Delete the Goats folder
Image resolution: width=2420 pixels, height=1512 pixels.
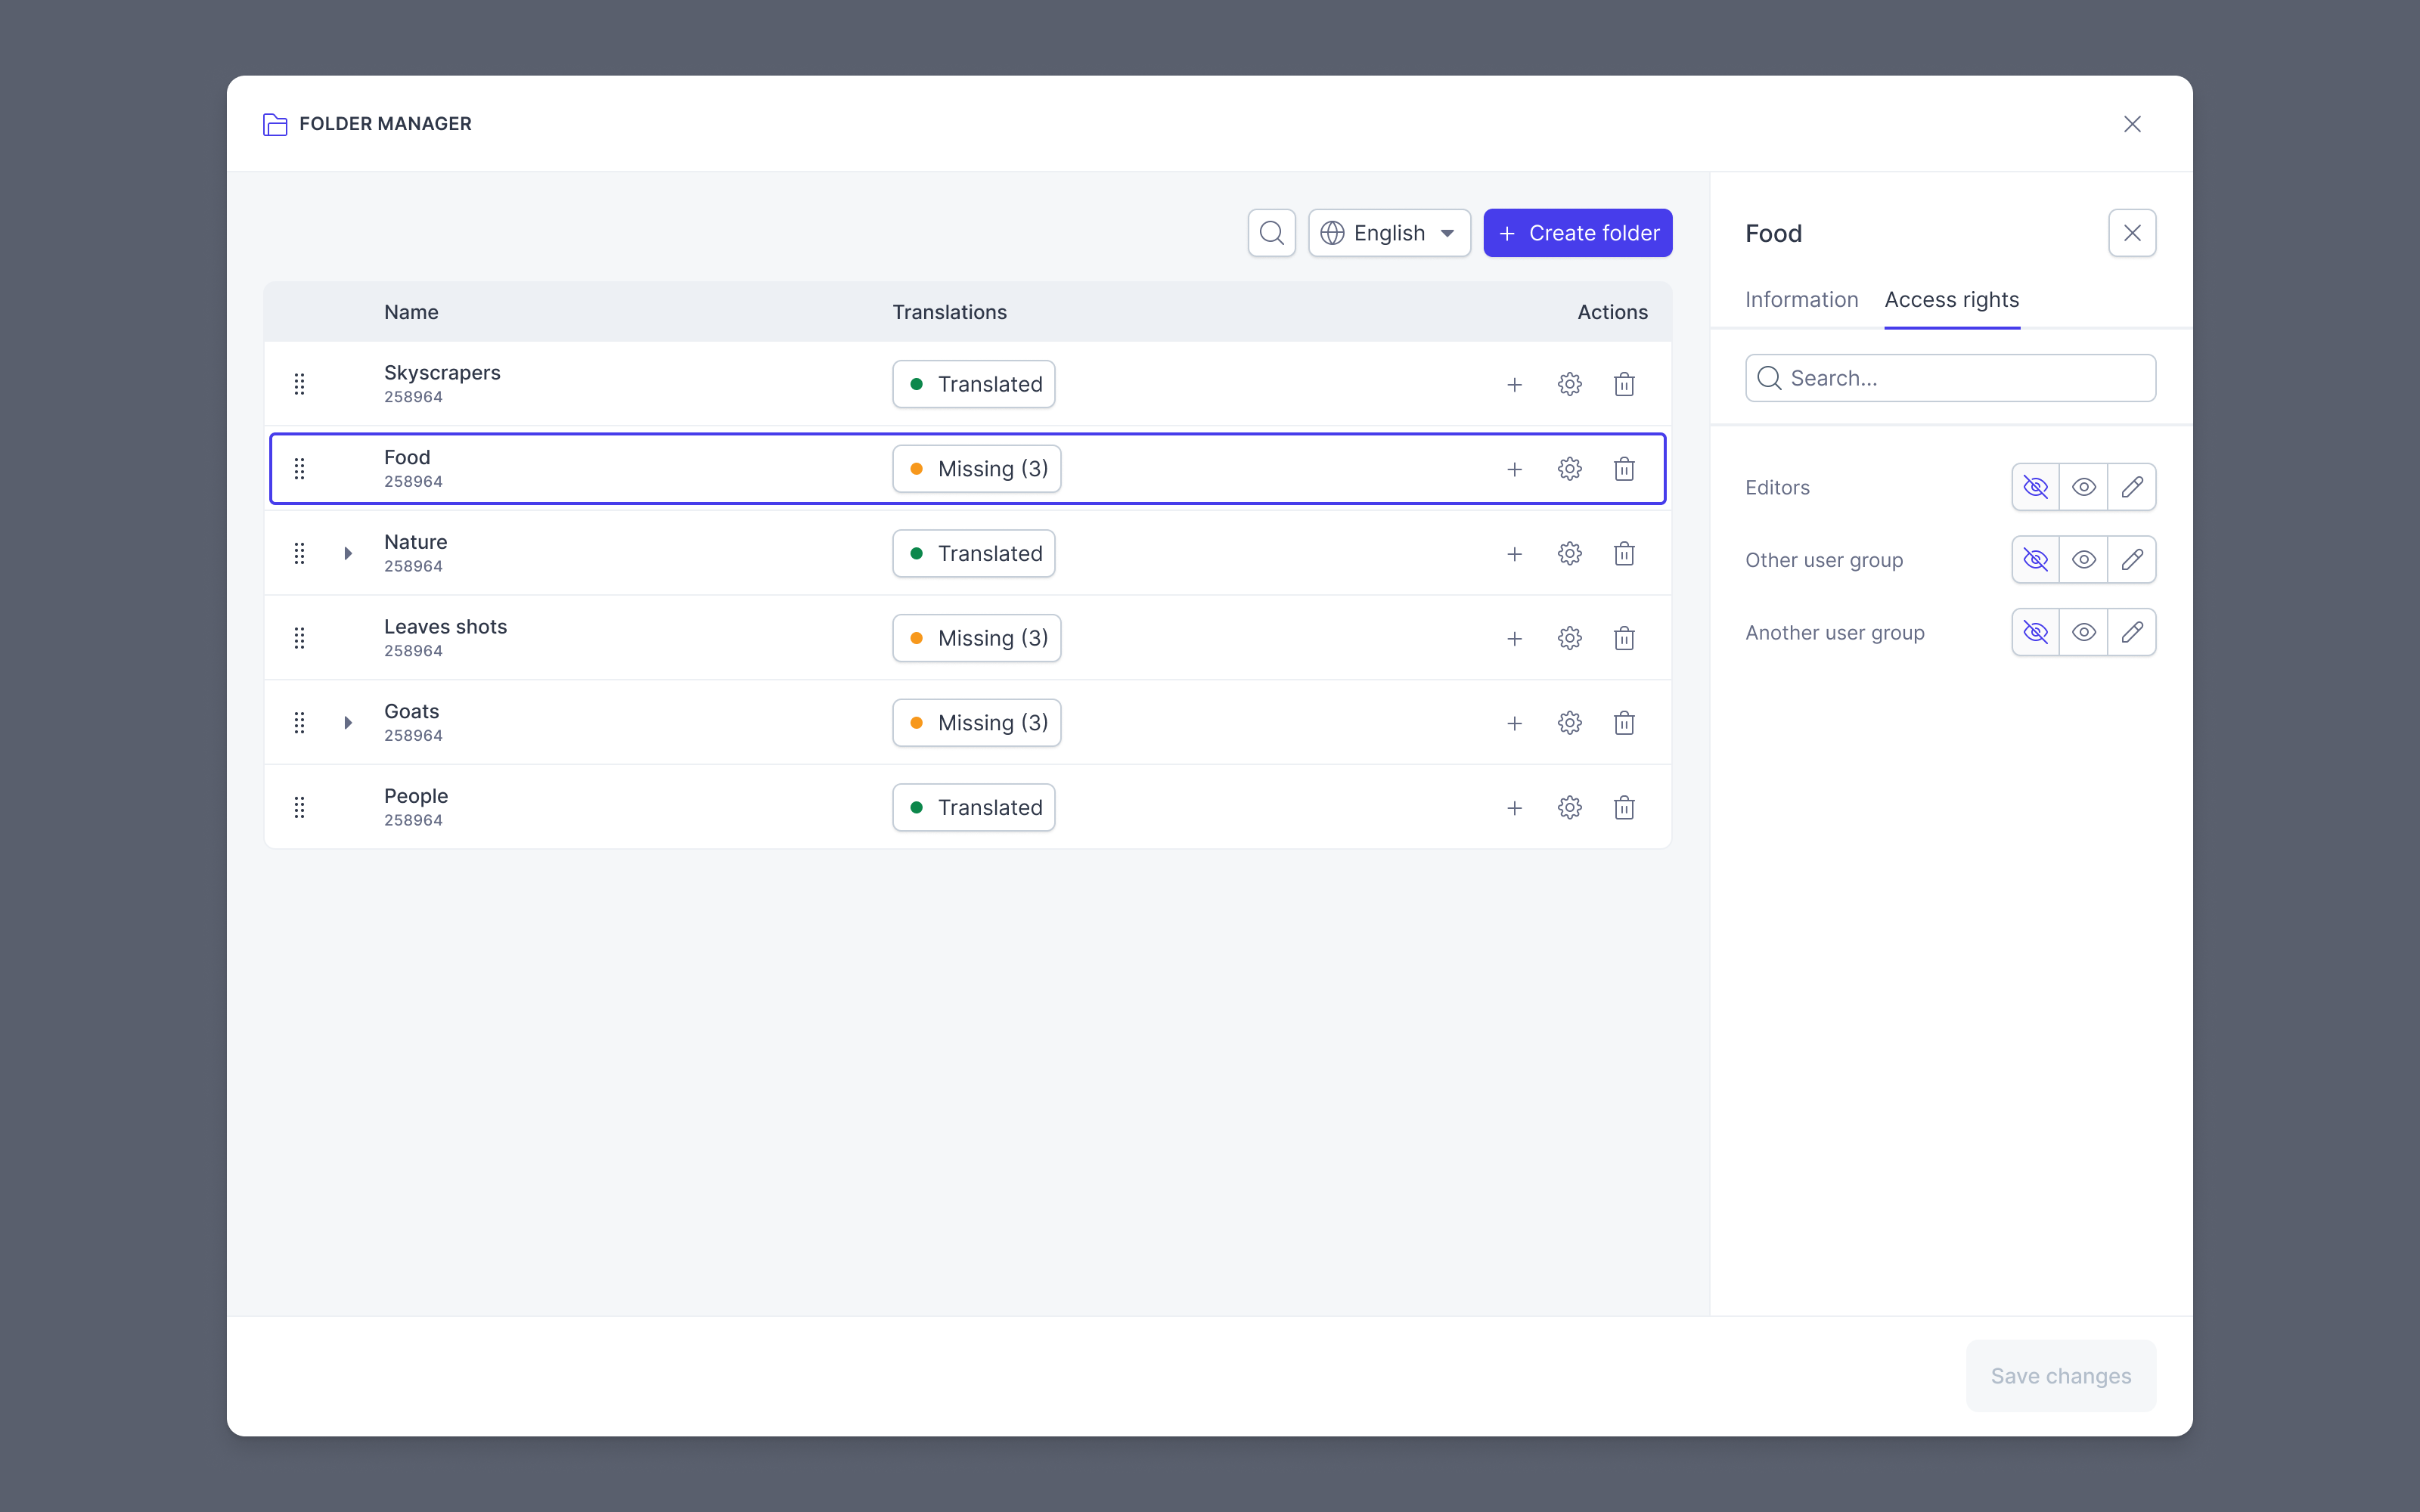(x=1624, y=722)
